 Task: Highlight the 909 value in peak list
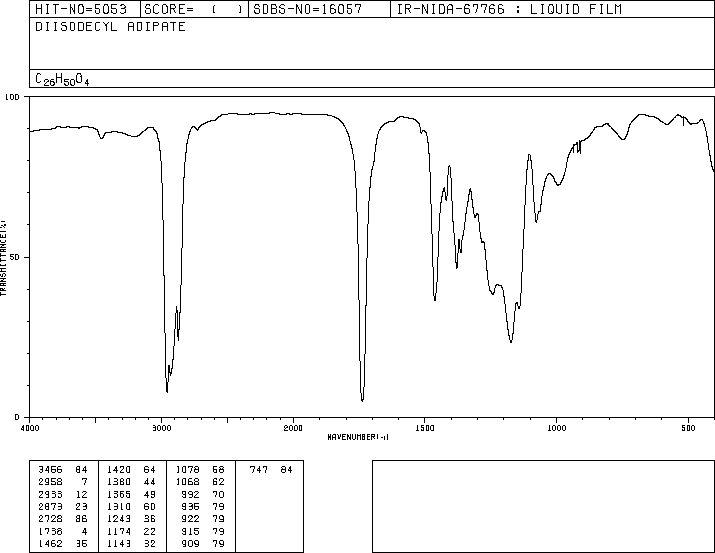190,543
